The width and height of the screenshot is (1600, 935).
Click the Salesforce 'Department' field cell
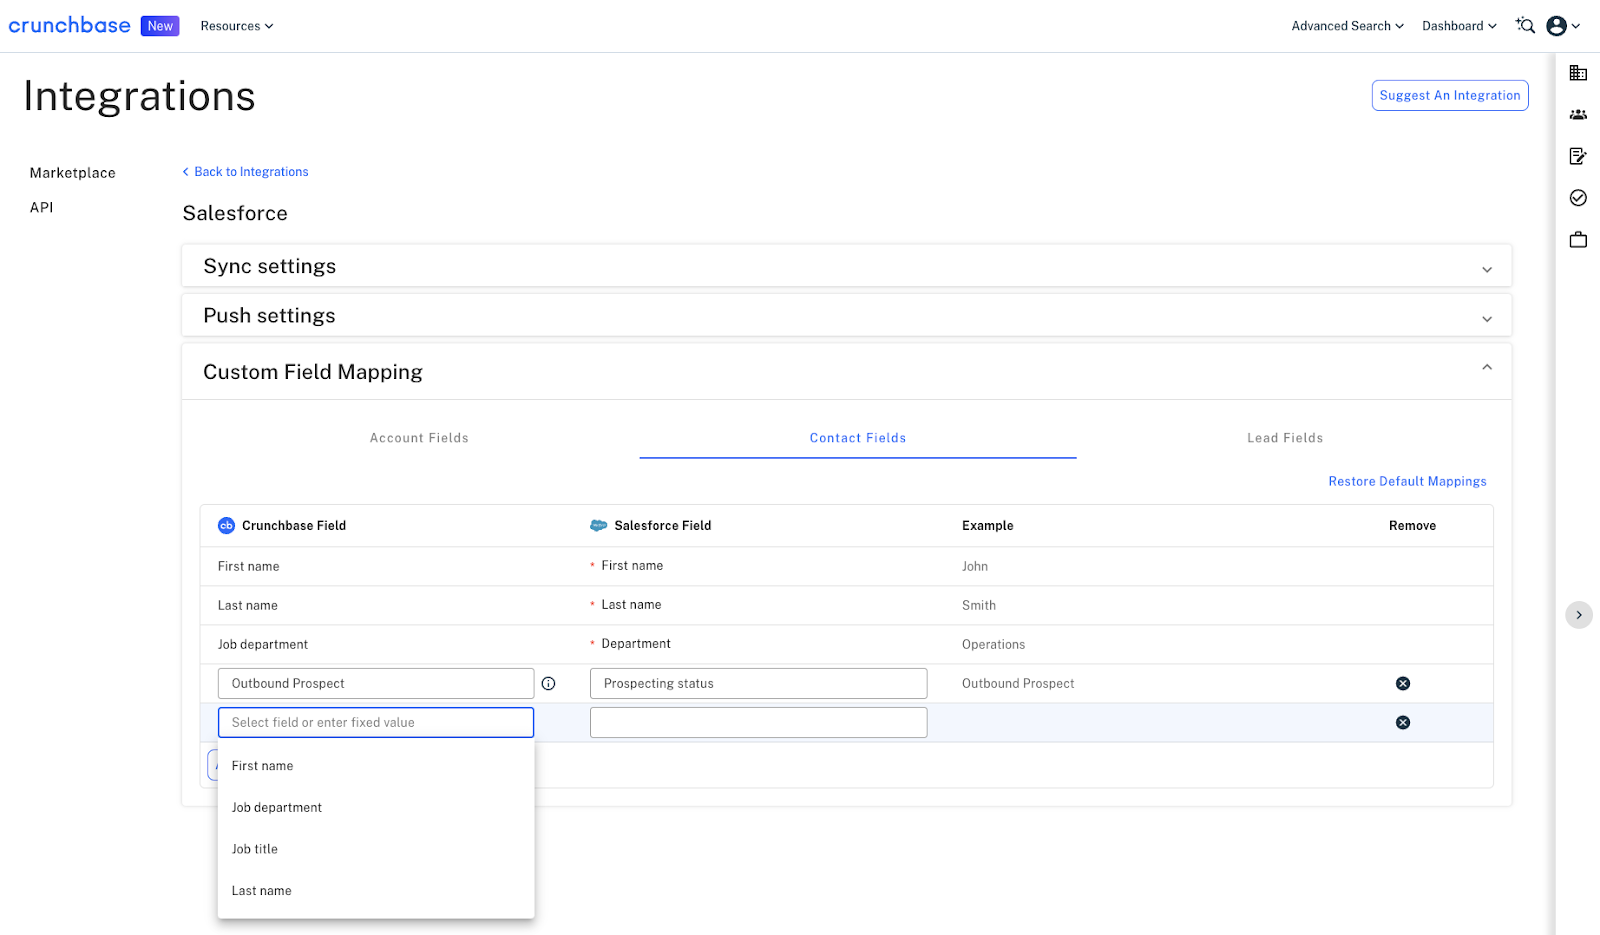(636, 644)
